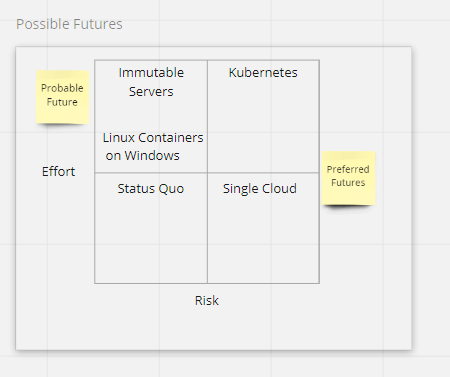Image resolution: width=450 pixels, height=377 pixels.
Task: Select the vertical divider line of the quadrant grid
Action: tap(207, 172)
